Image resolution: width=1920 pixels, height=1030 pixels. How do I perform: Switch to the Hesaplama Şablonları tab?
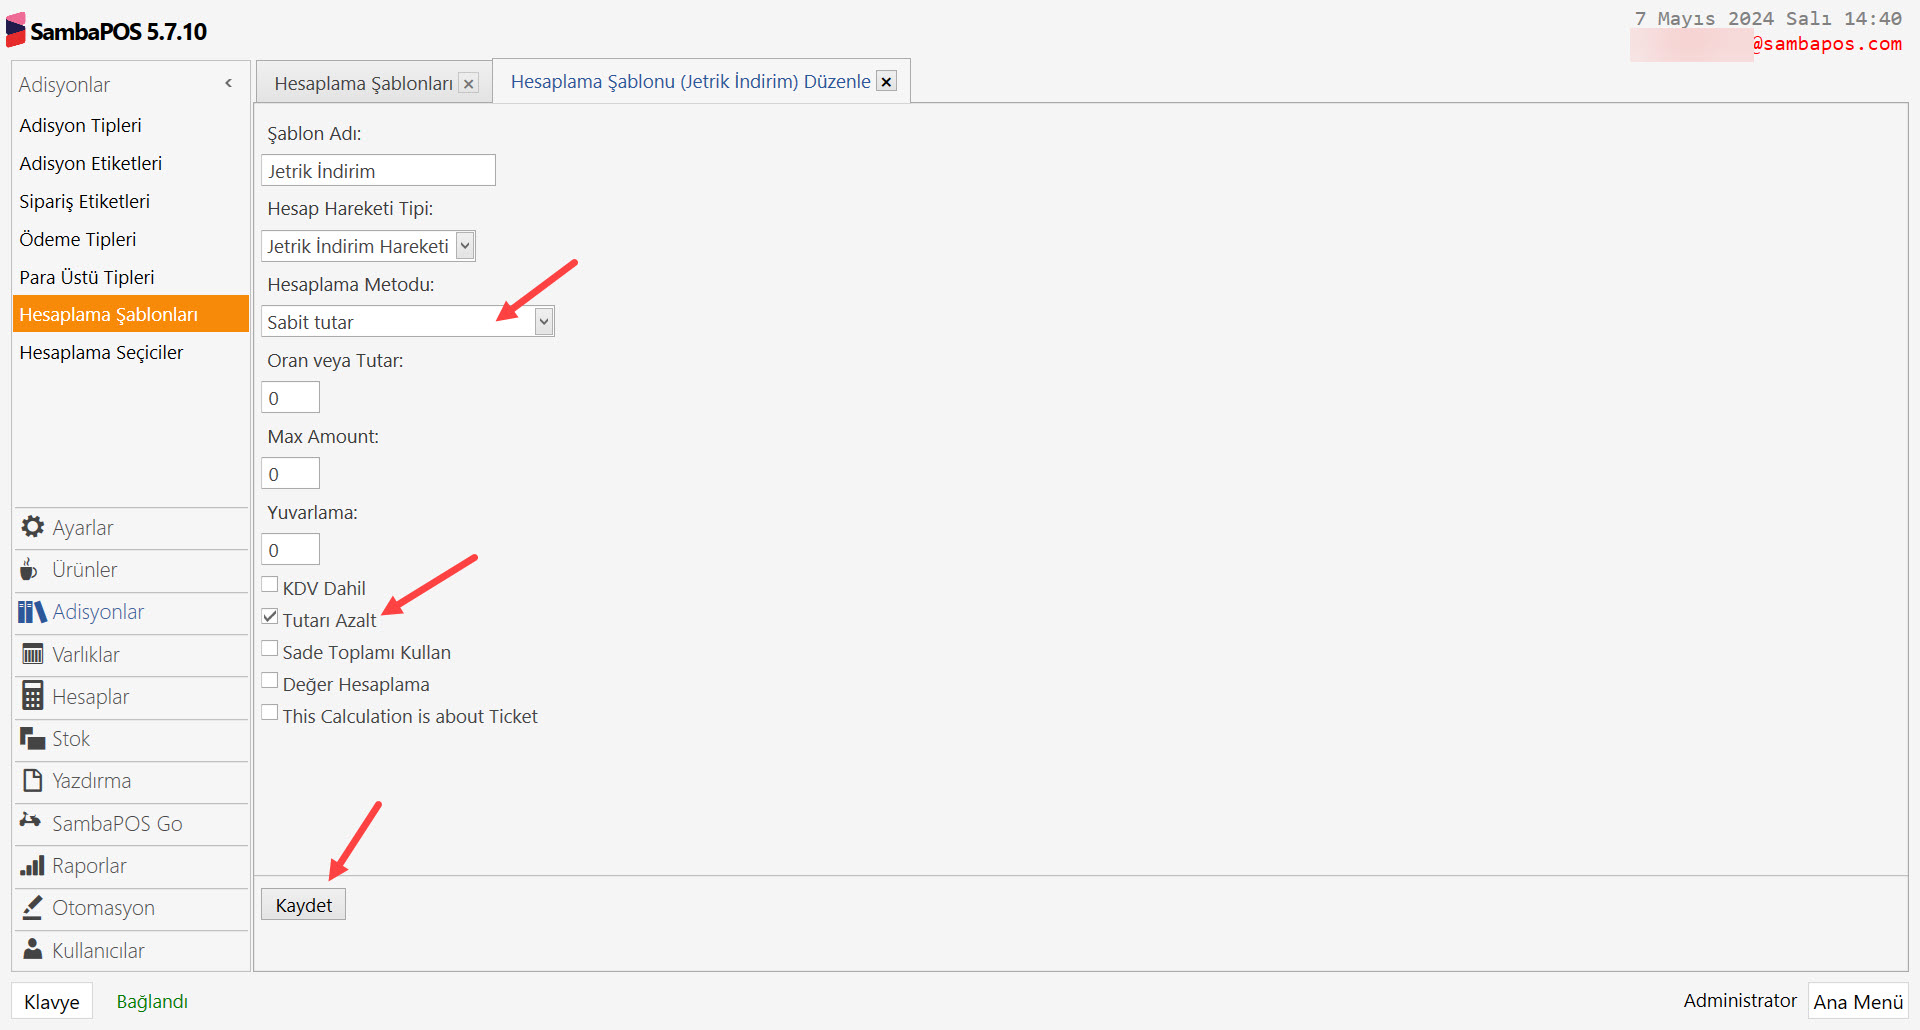(363, 84)
